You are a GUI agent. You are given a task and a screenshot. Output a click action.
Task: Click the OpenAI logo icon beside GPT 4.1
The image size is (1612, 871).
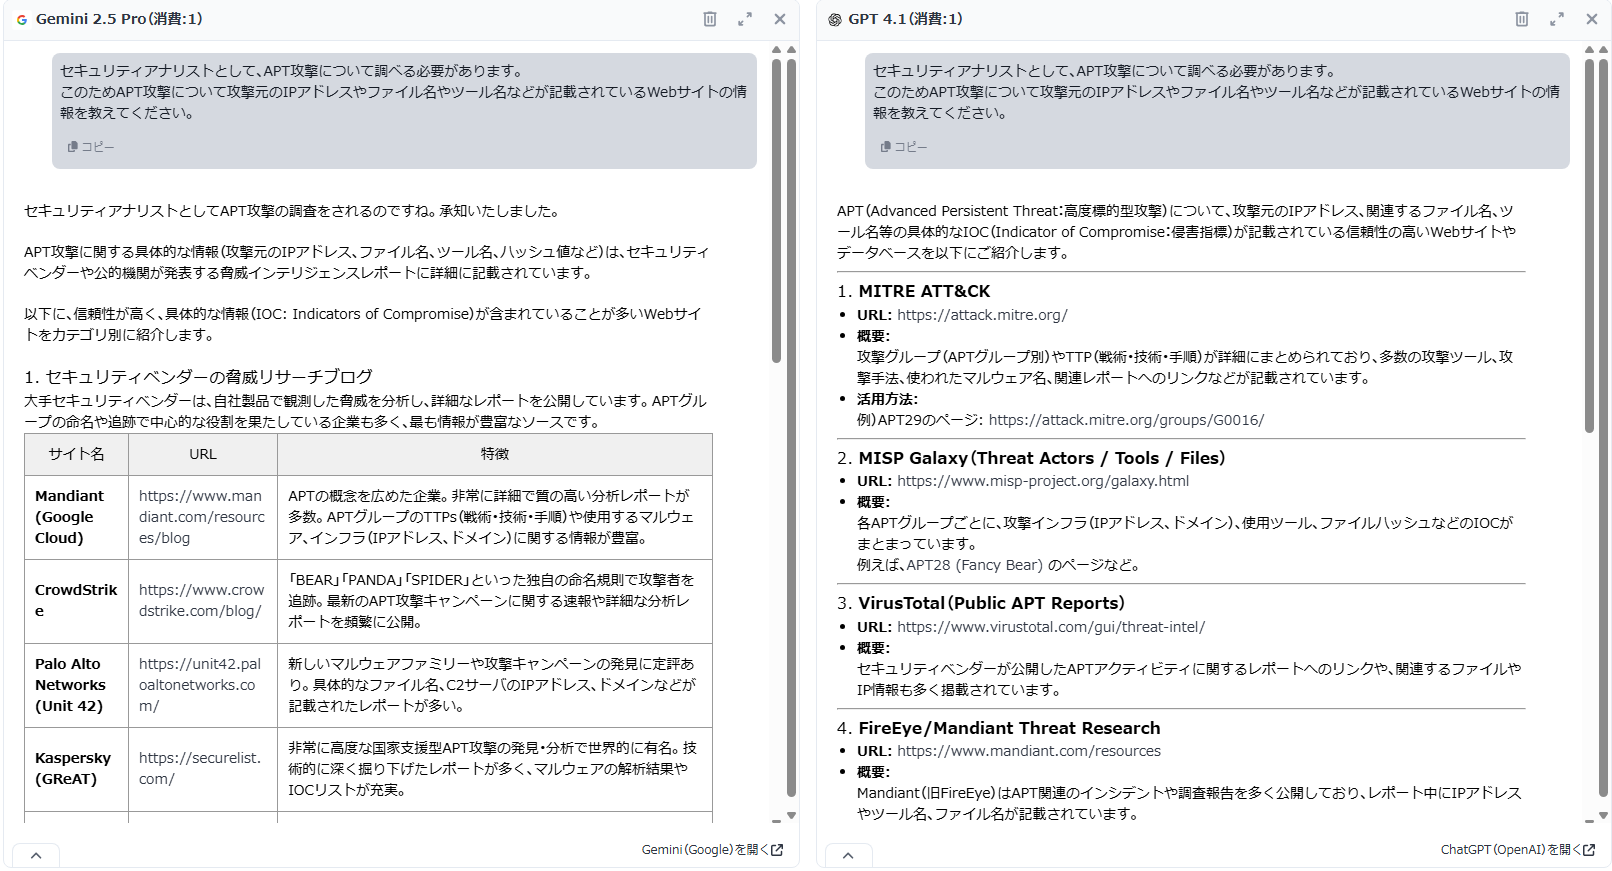(x=835, y=19)
